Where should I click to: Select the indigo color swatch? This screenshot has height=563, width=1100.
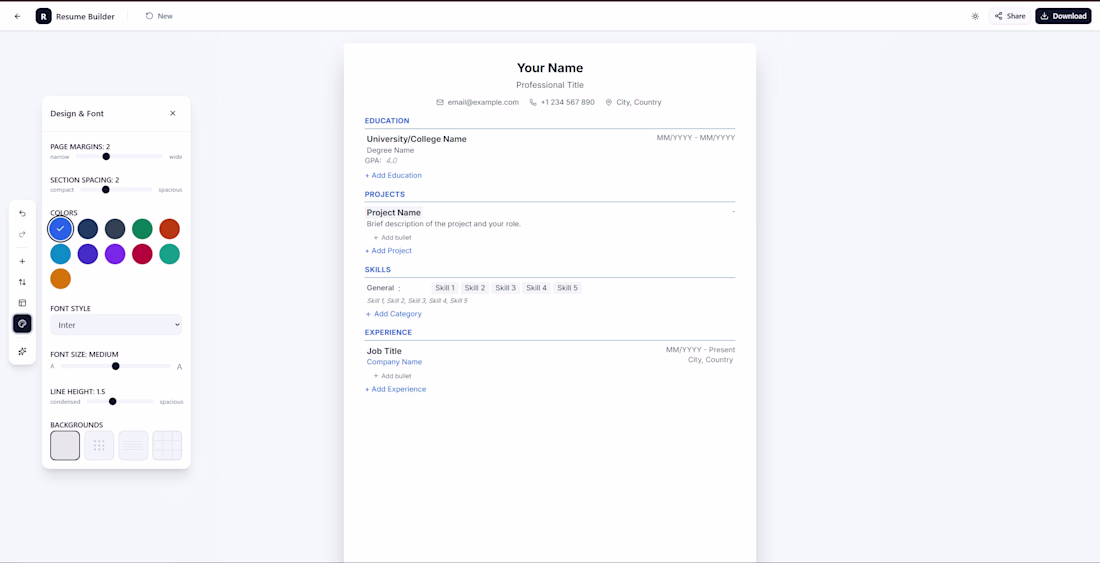pyautogui.click(x=88, y=254)
